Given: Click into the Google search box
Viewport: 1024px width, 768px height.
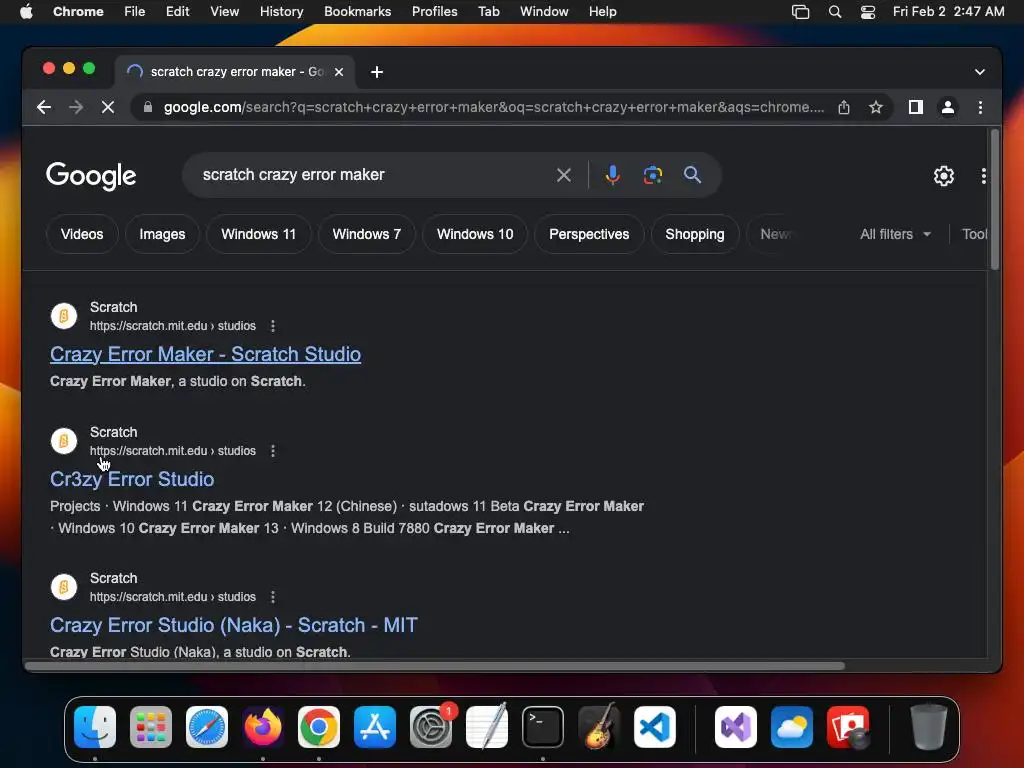Looking at the screenshot, I should point(376,175).
